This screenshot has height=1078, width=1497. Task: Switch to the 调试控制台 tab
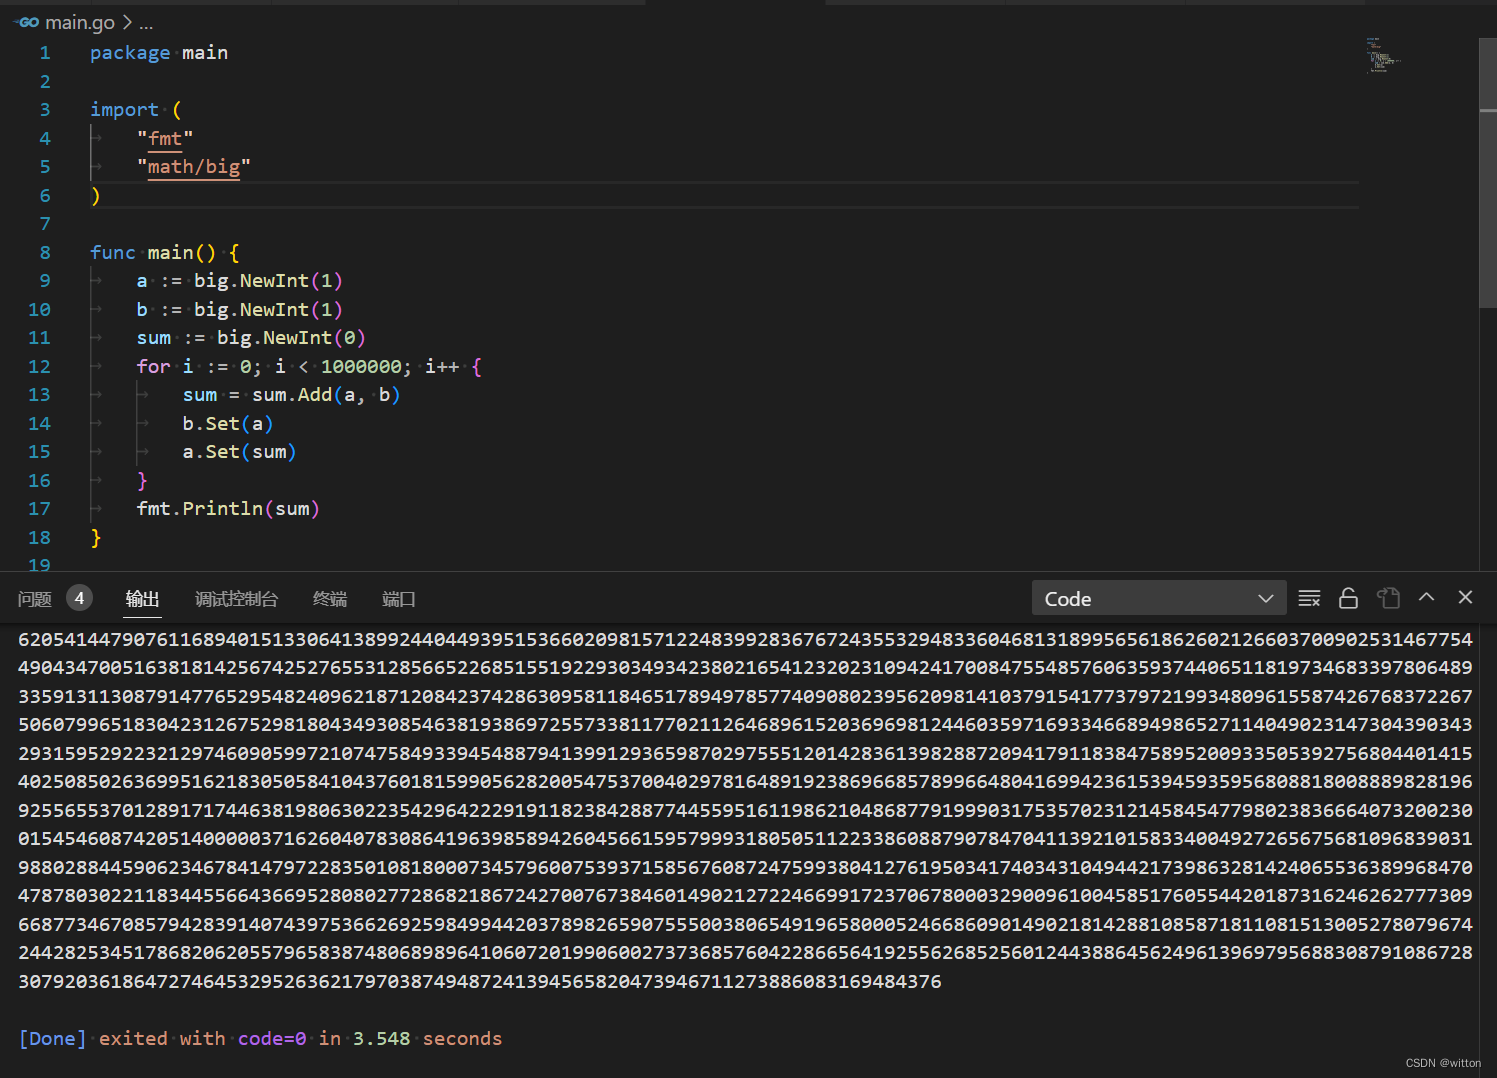point(236,599)
